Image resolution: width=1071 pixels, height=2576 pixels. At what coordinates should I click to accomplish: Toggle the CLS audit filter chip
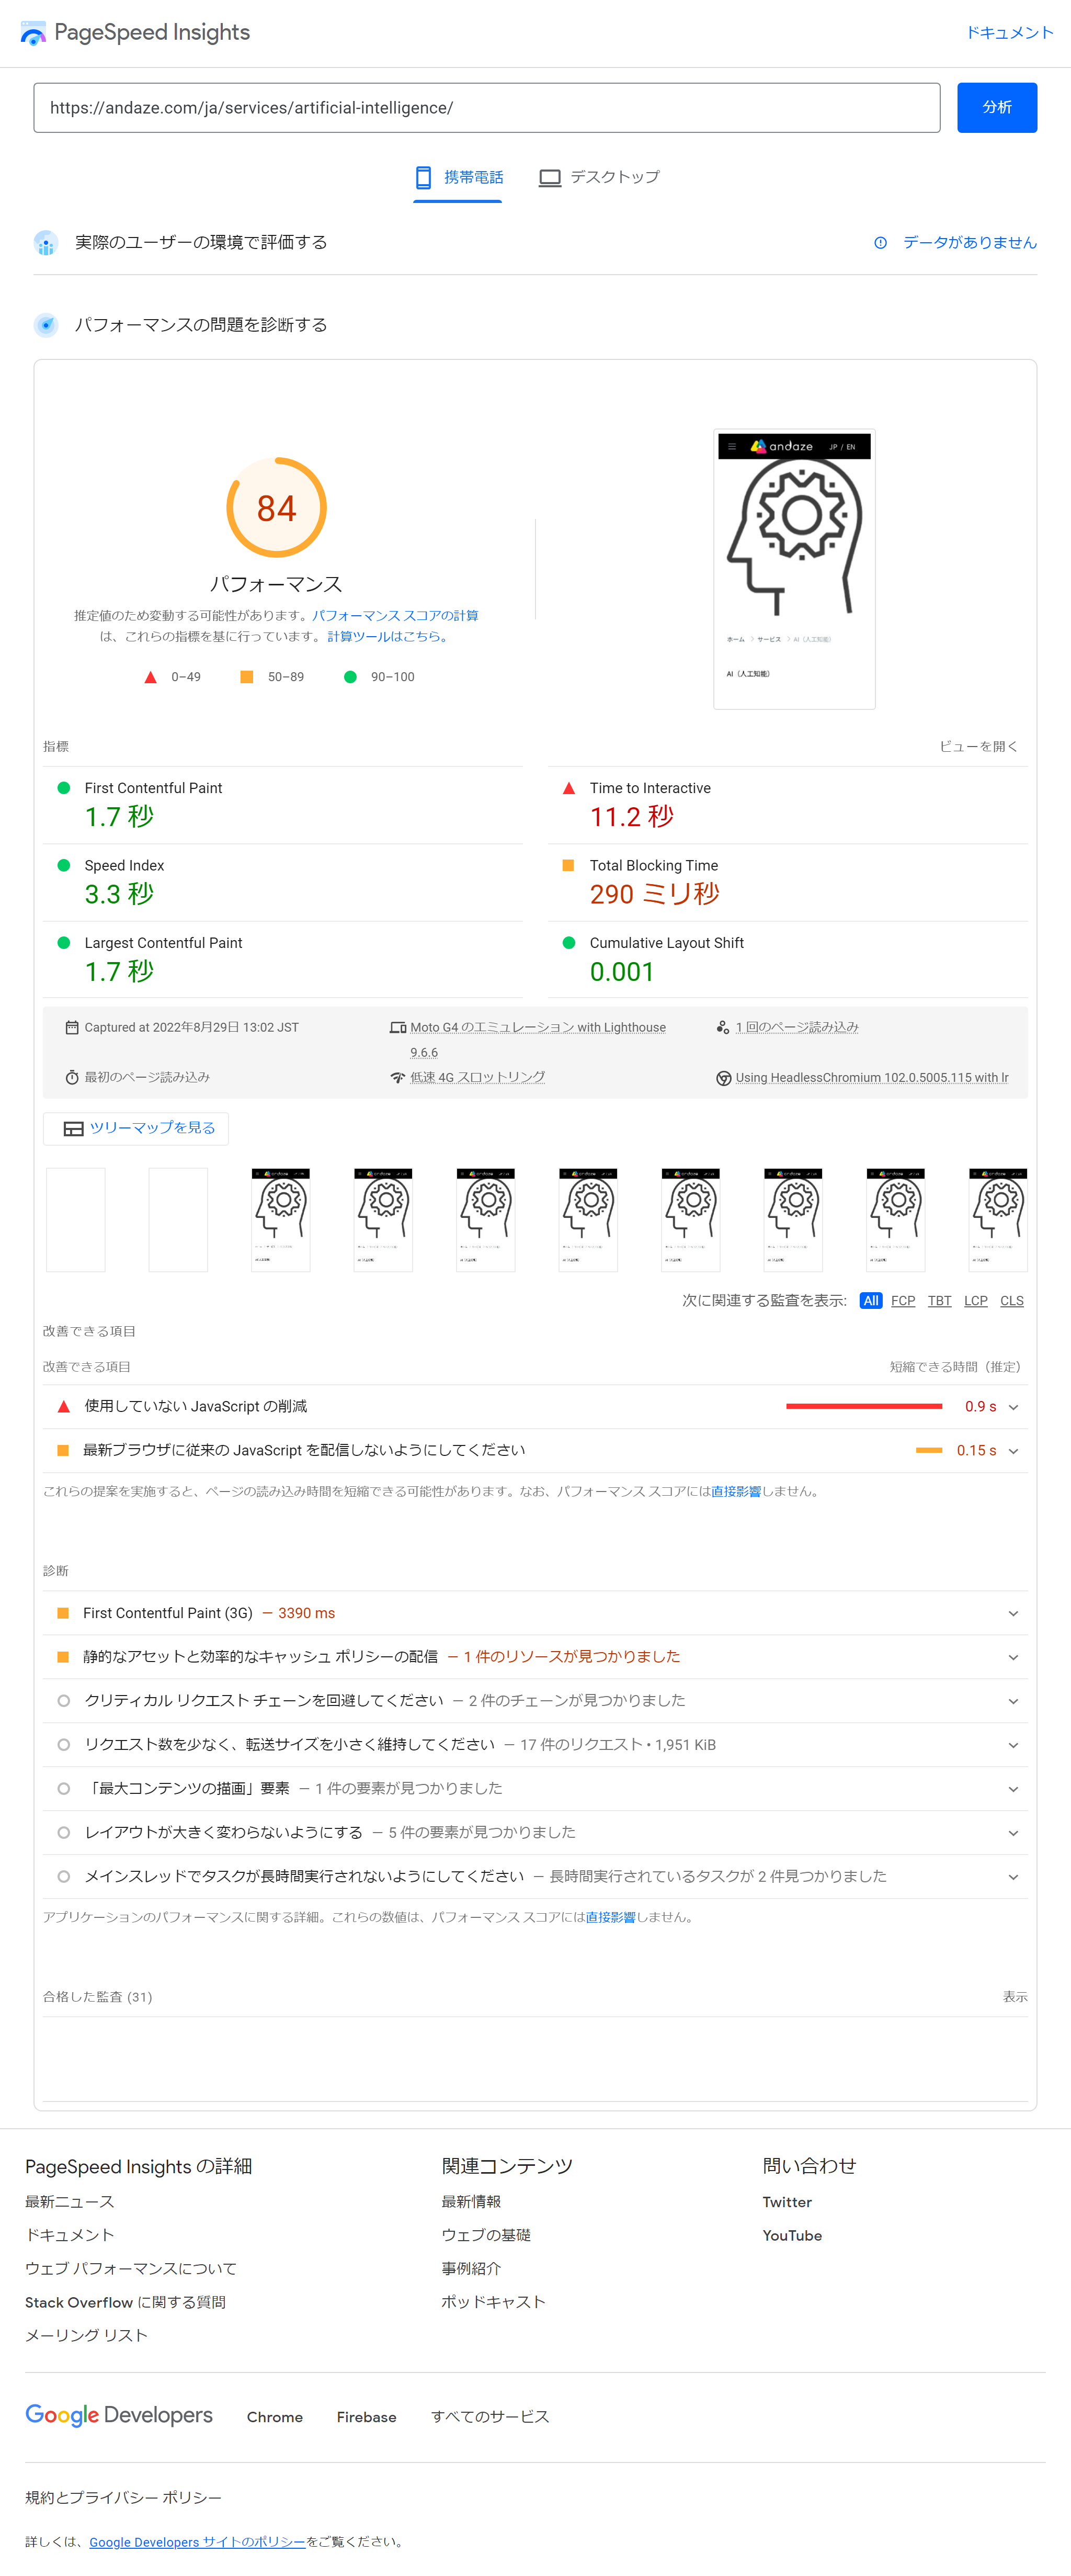[1011, 1301]
